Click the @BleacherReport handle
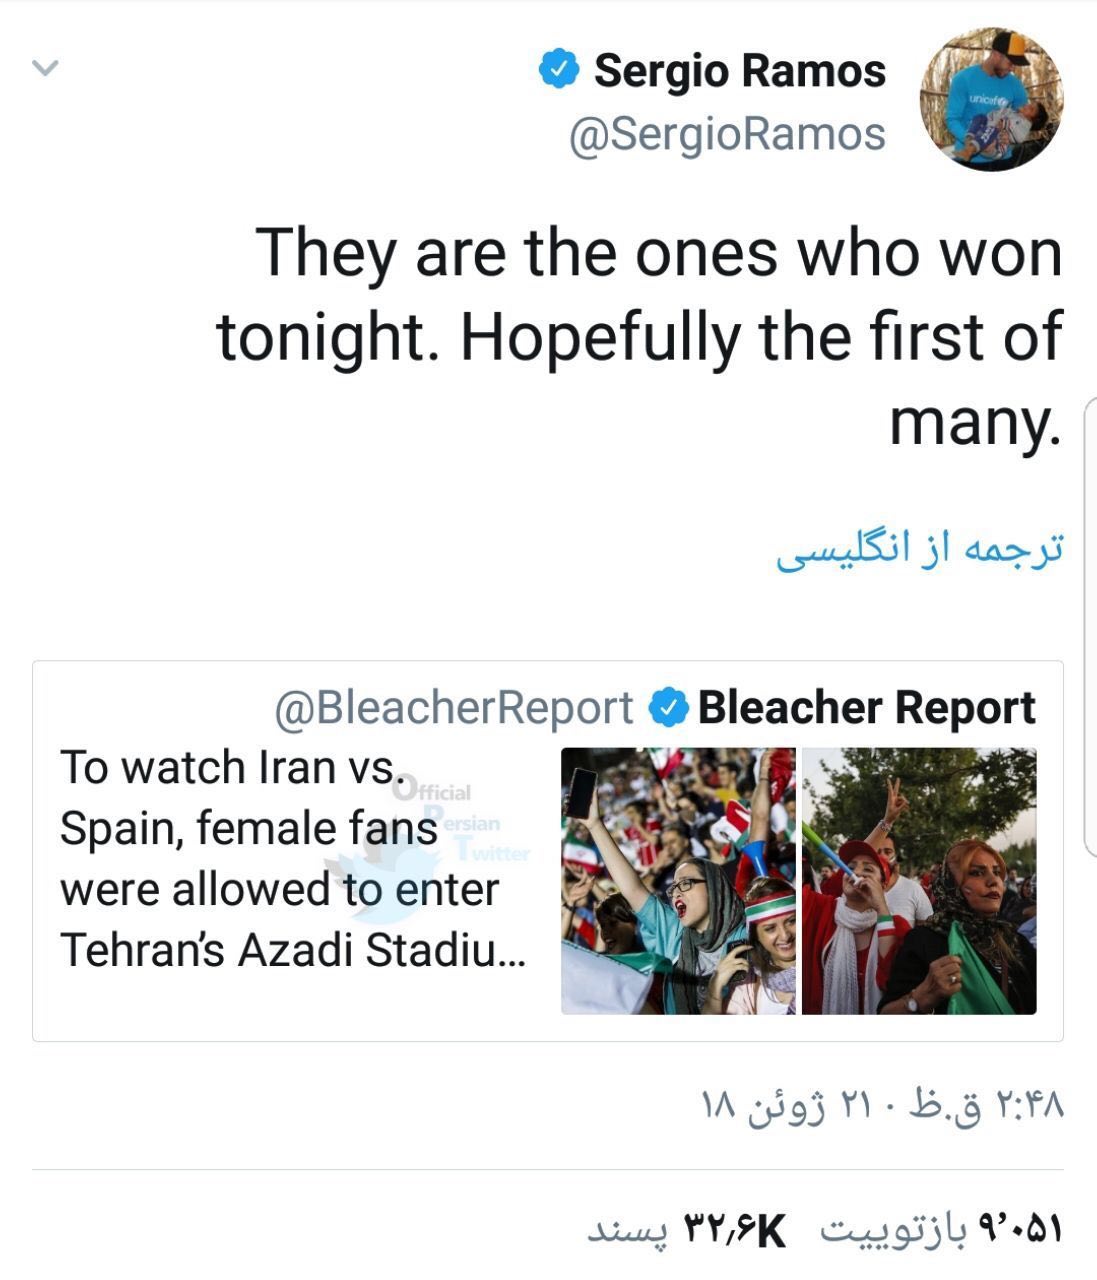 pyautogui.click(x=453, y=708)
